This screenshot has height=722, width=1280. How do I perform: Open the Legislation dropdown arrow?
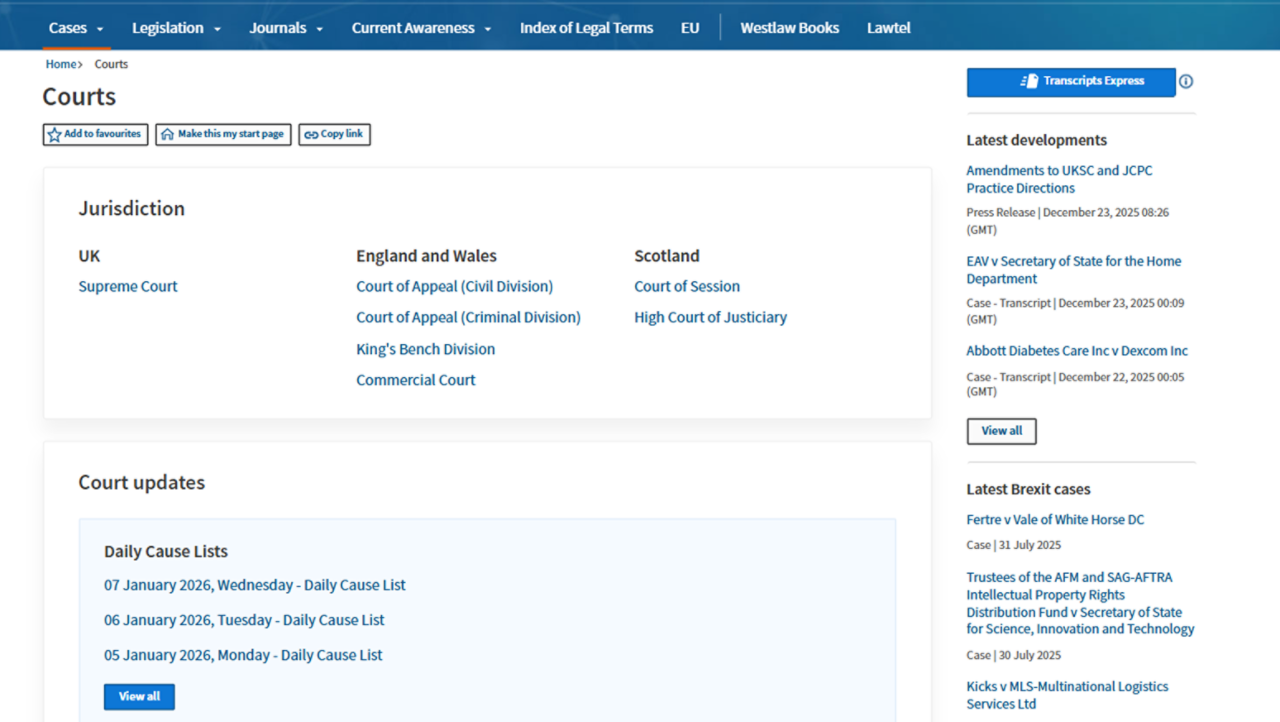click(217, 29)
